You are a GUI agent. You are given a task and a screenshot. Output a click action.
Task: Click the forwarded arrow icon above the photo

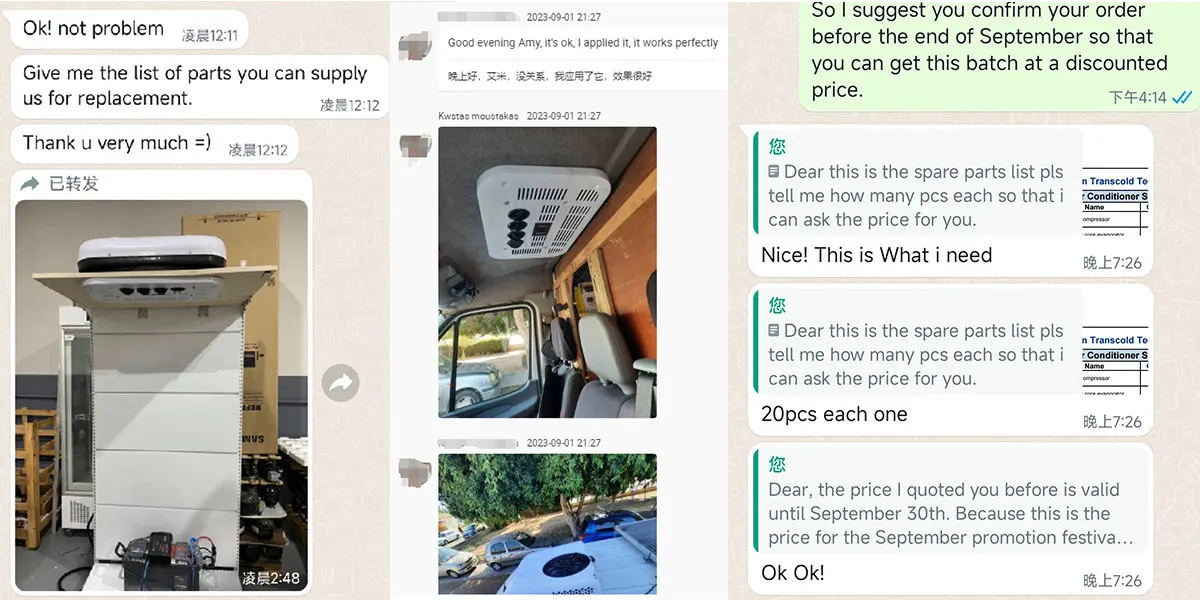30,184
